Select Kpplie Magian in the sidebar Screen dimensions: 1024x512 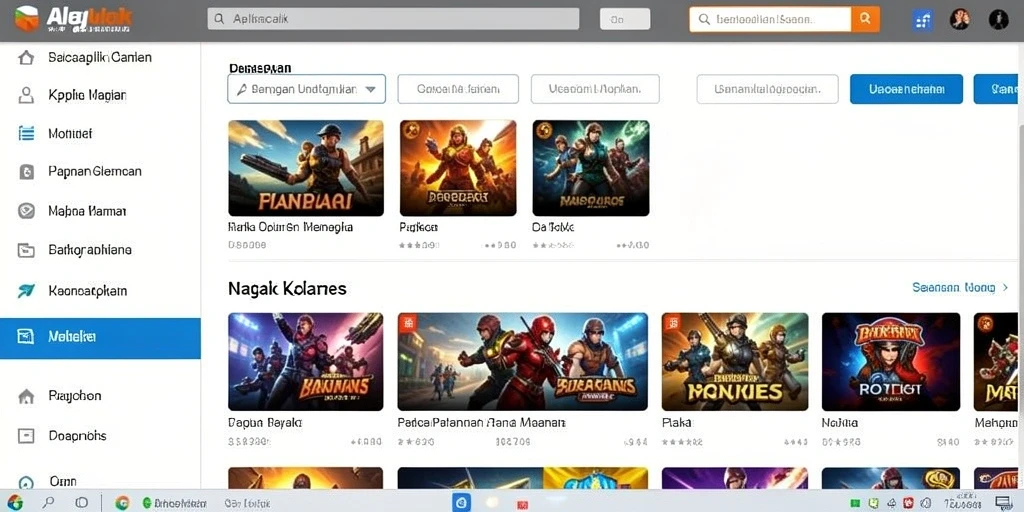click(x=87, y=95)
